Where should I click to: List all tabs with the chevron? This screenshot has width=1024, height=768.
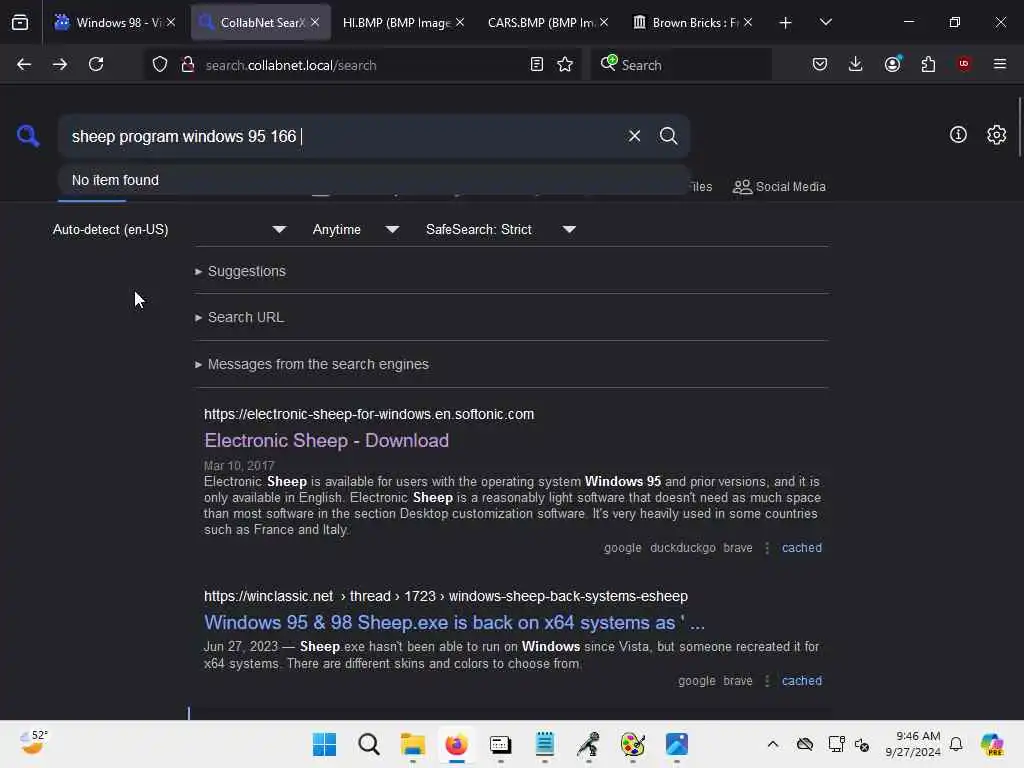(825, 22)
